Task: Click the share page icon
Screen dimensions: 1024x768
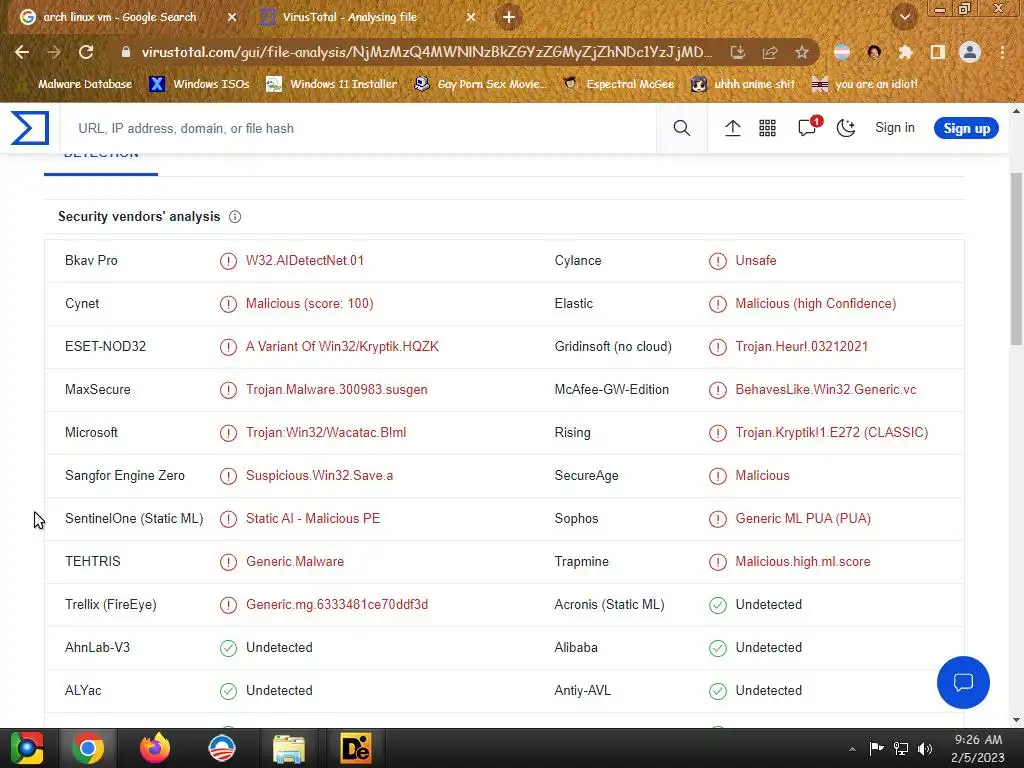Action: pos(770,52)
